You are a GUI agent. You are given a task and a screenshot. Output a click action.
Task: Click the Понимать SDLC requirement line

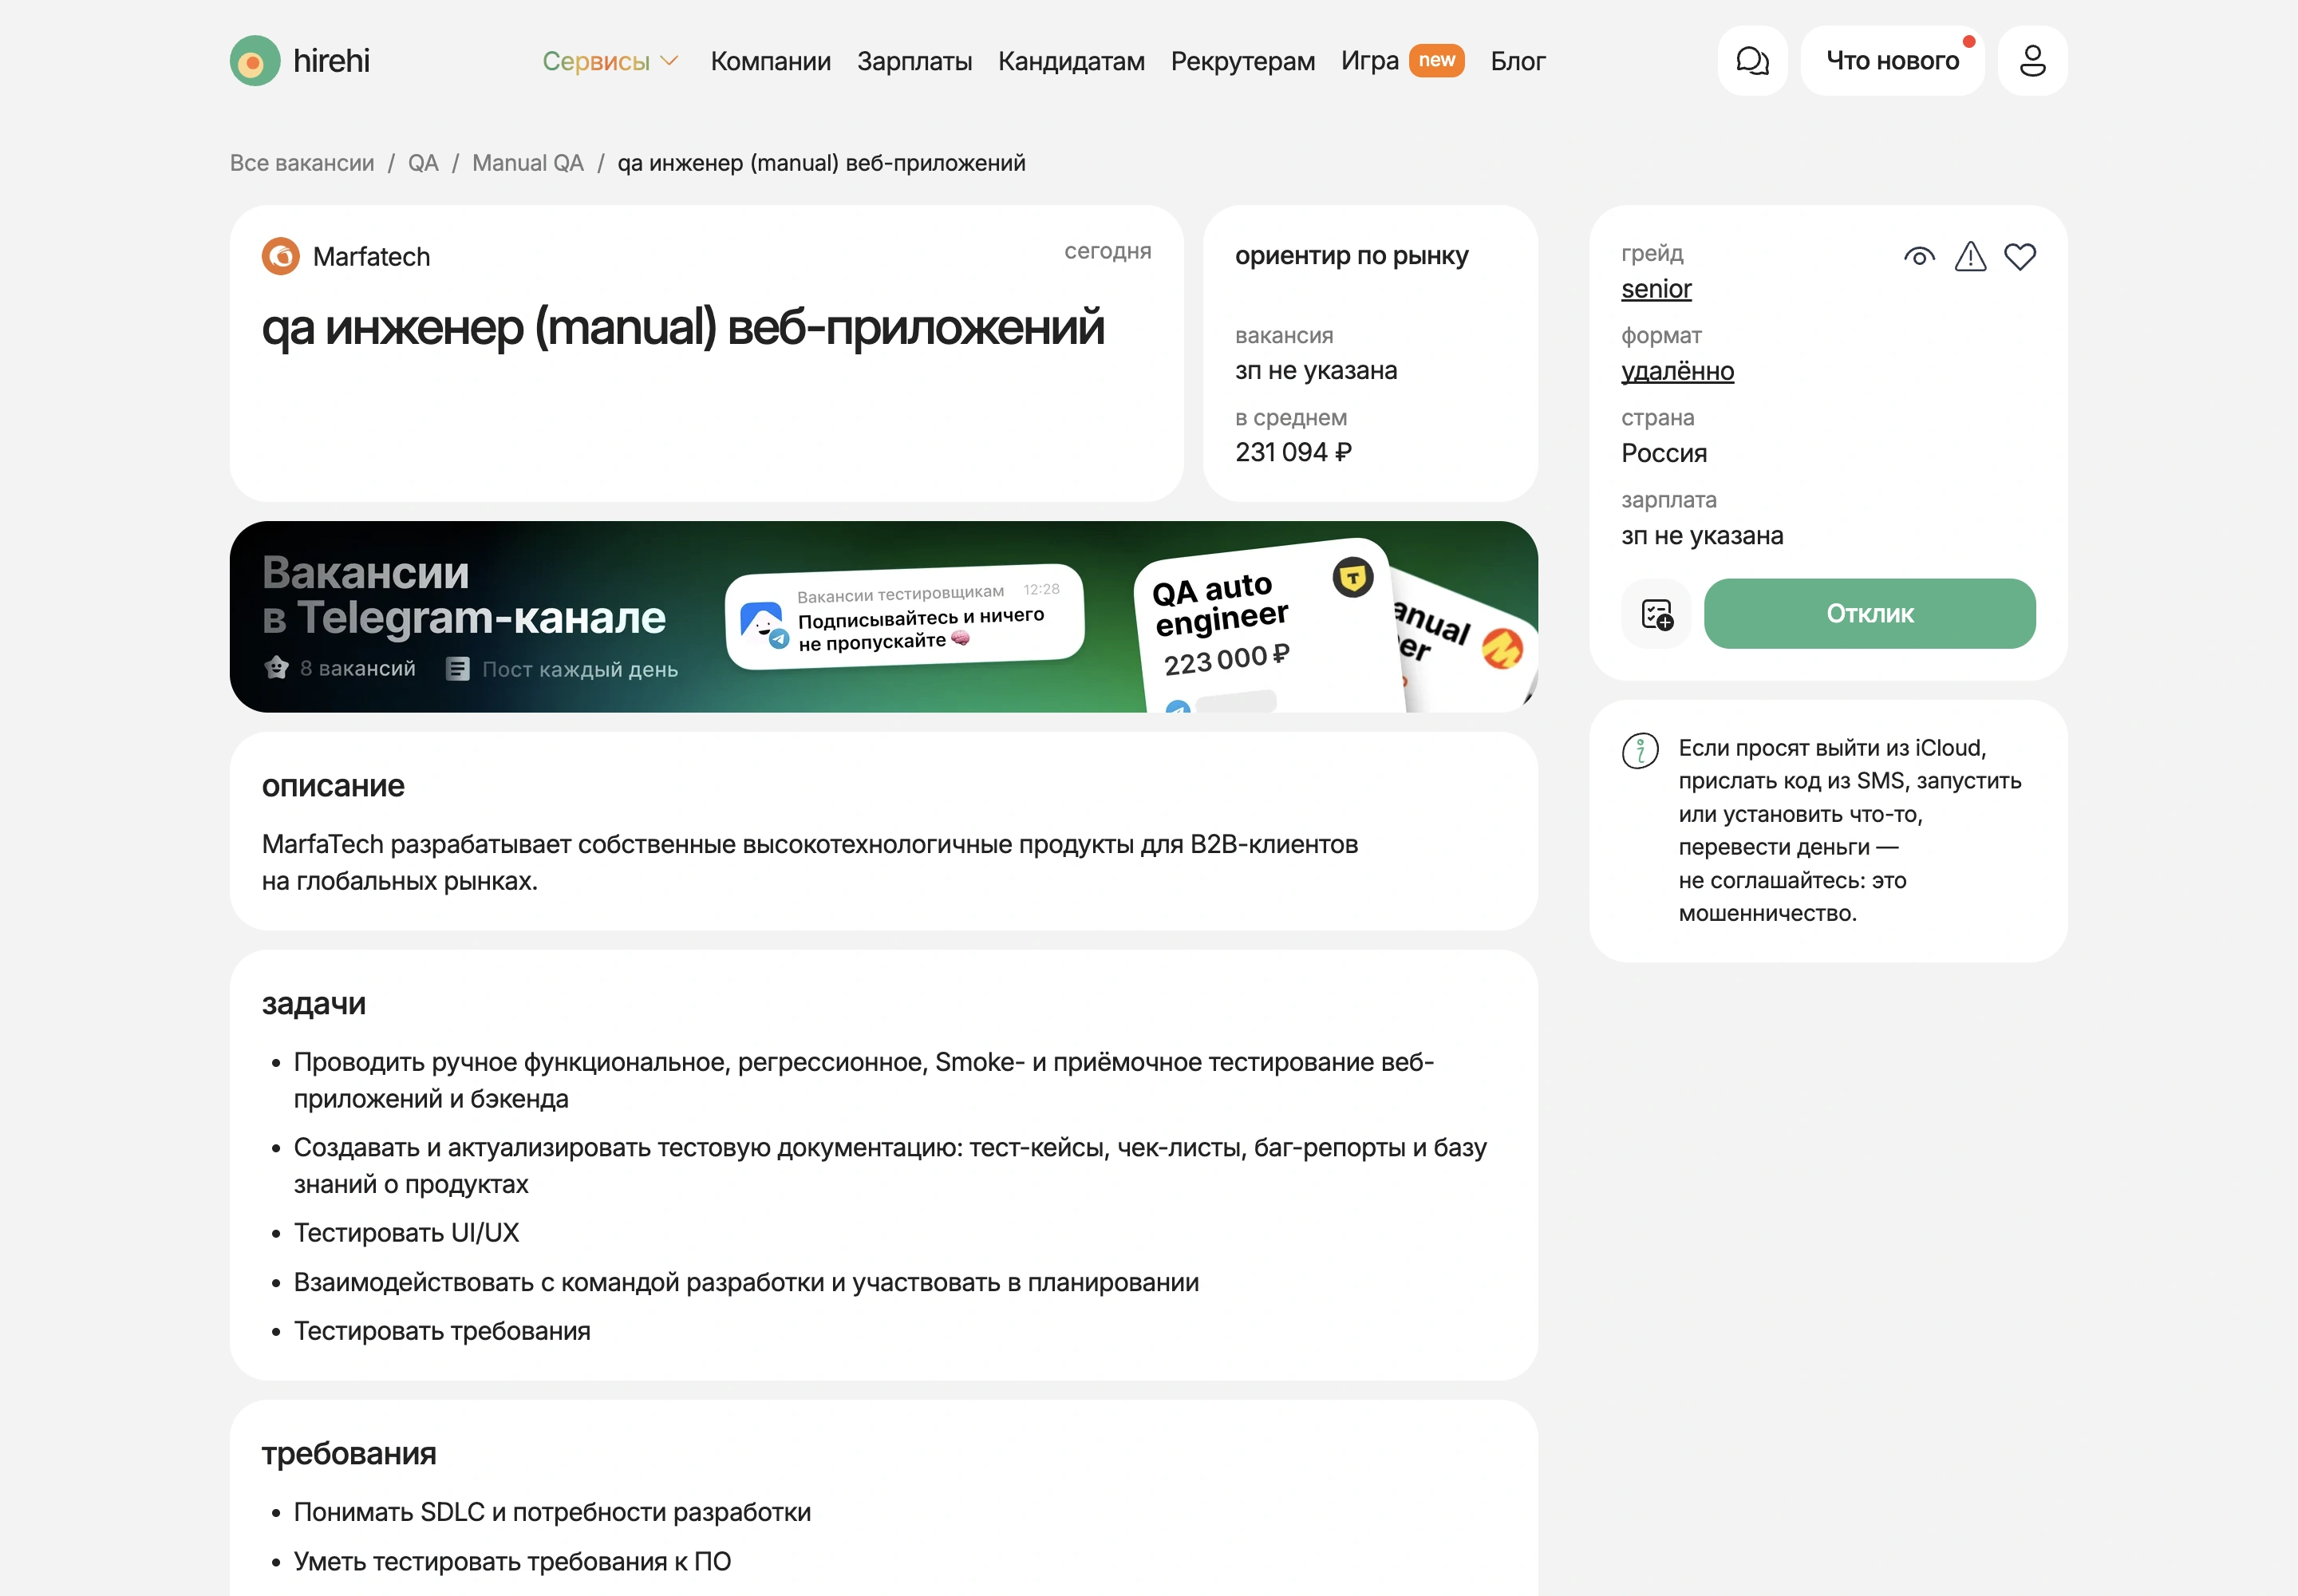tap(552, 1513)
